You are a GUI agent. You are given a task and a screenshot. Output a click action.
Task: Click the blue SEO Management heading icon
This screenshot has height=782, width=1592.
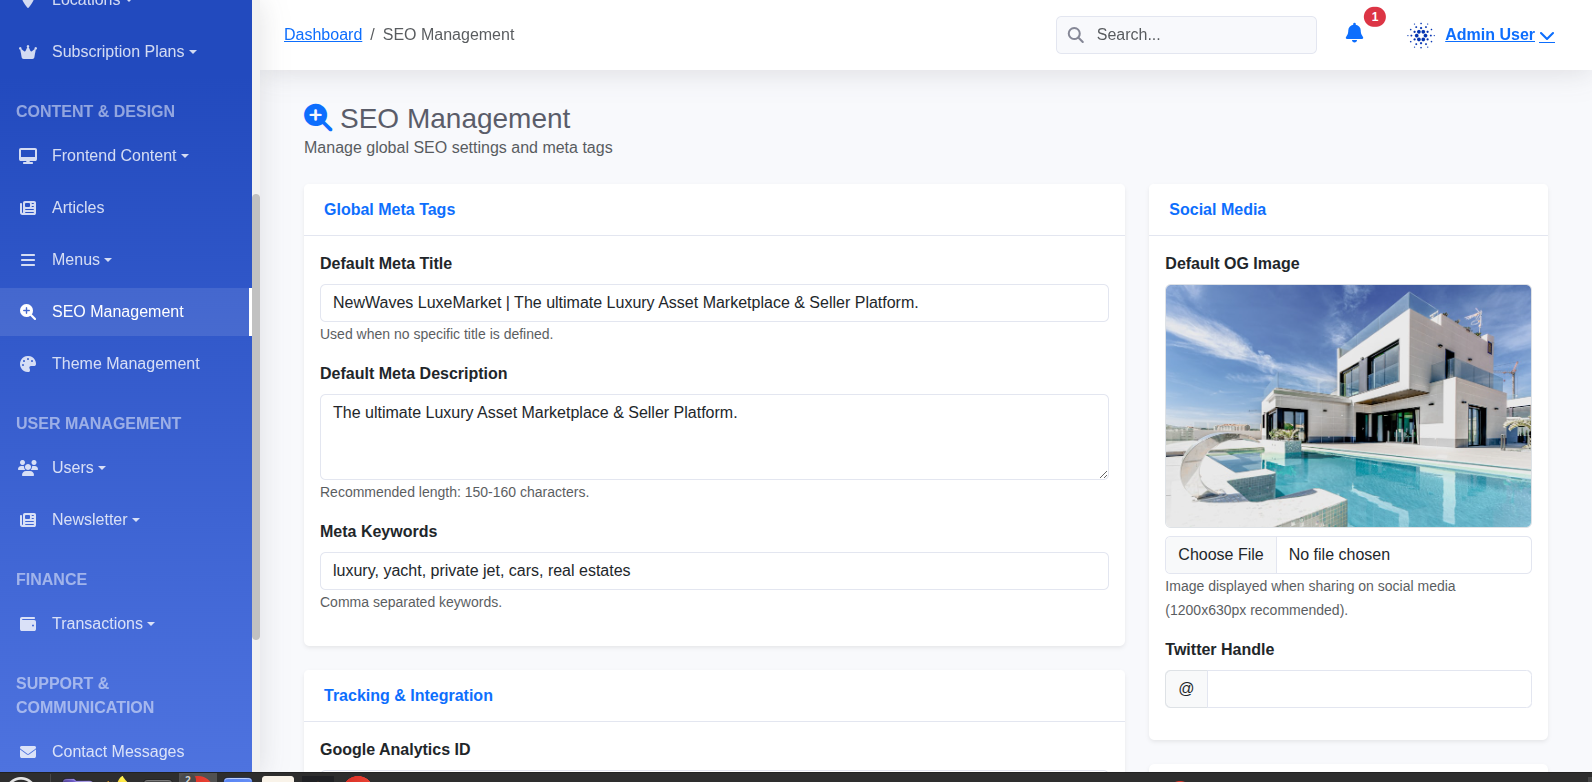pyautogui.click(x=318, y=118)
